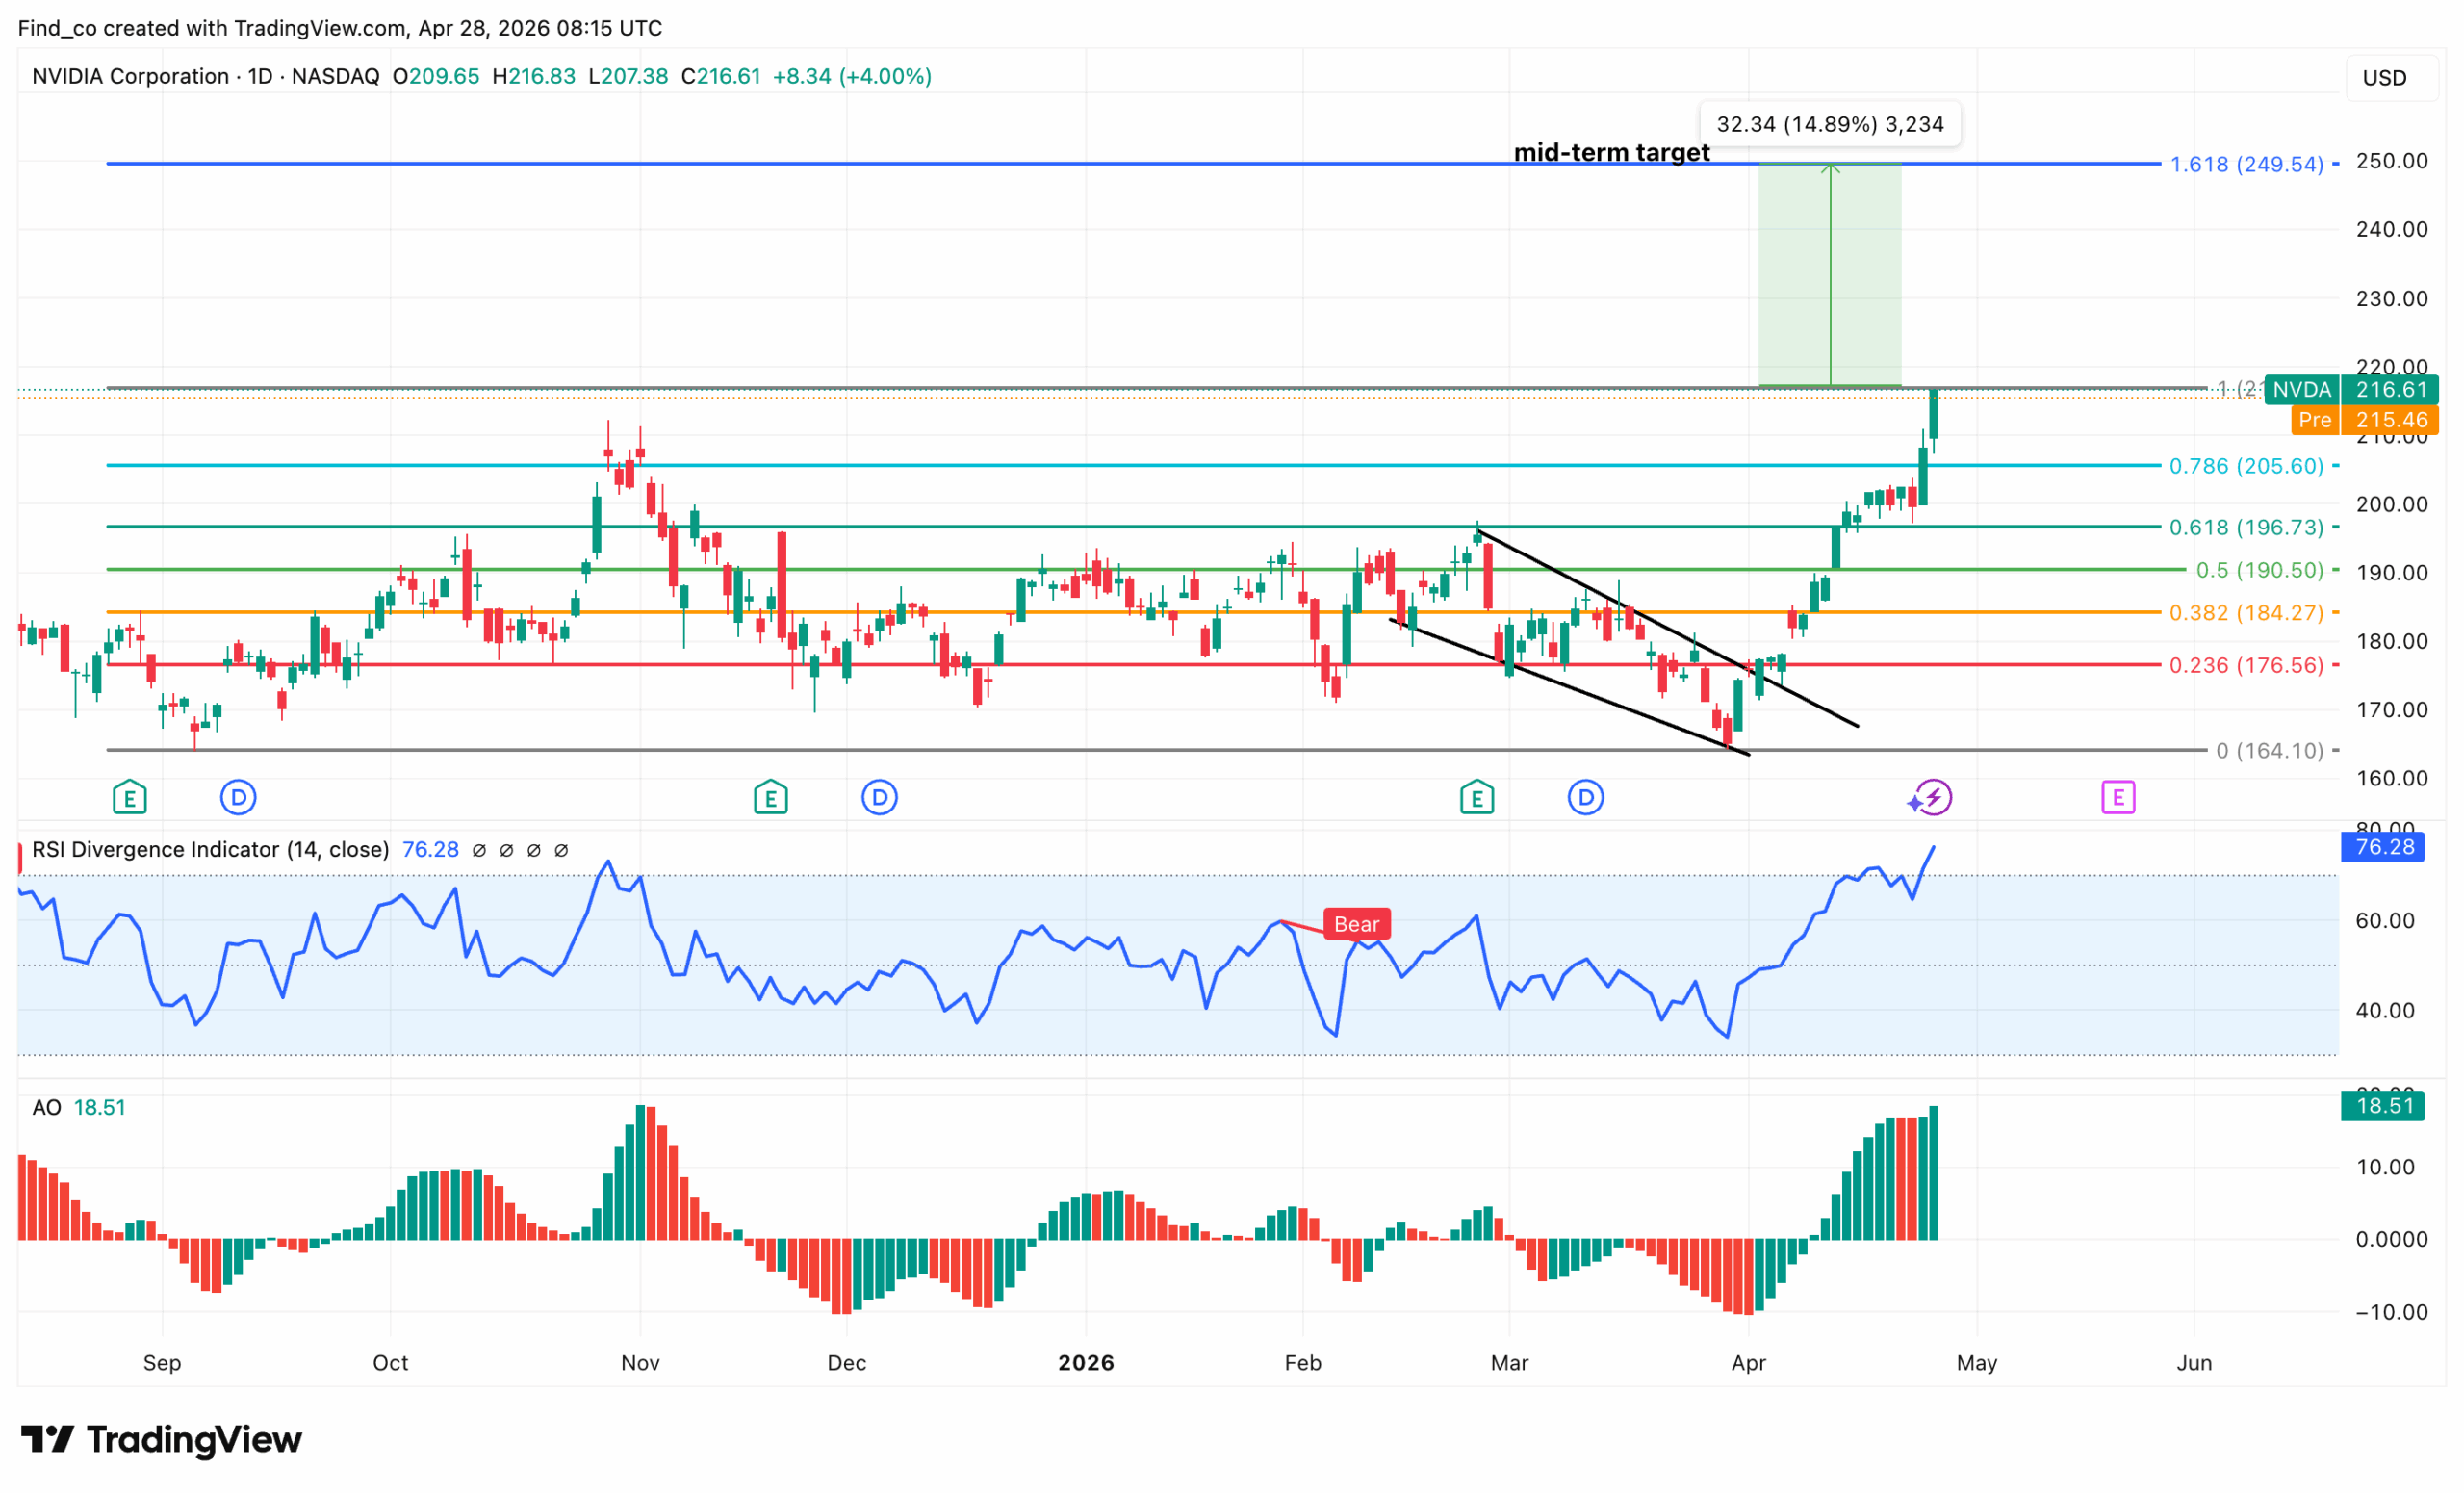
Task: Click the change +8.34 (+4.00%)
Action: (852, 76)
